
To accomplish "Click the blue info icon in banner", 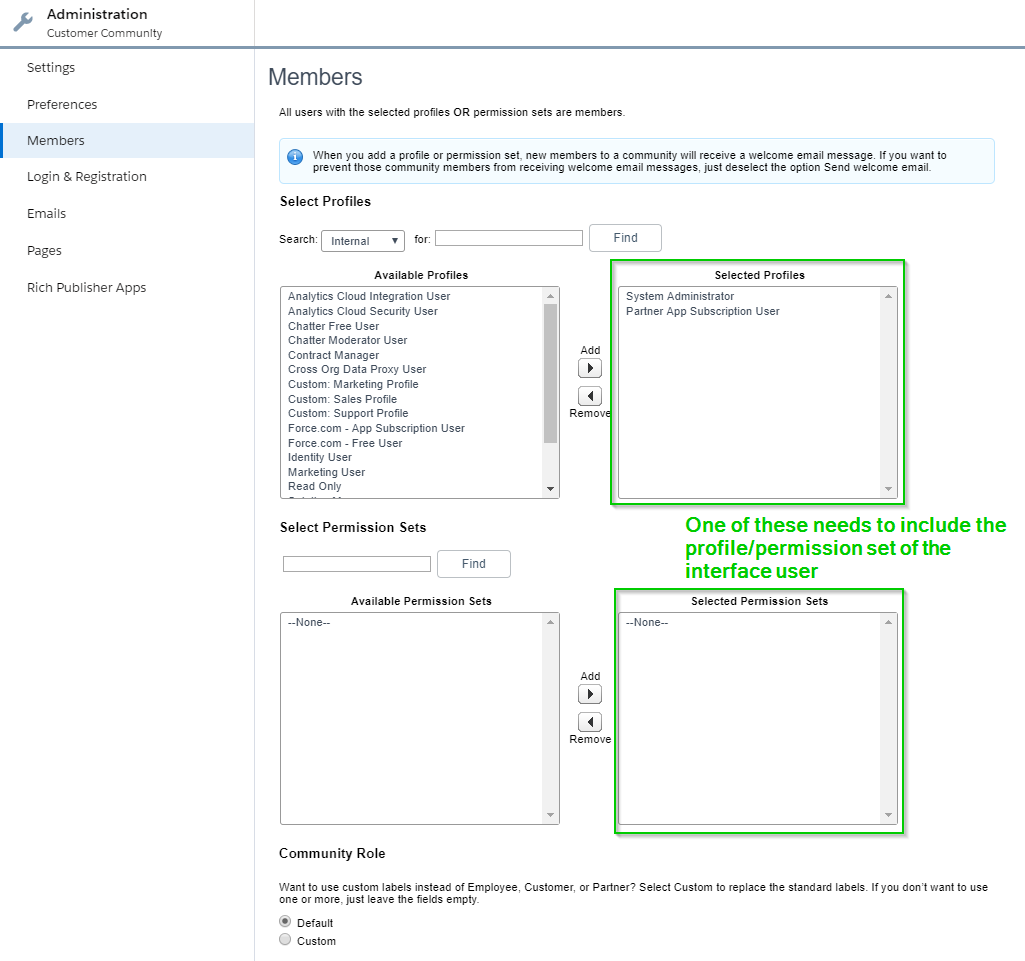I will [295, 157].
